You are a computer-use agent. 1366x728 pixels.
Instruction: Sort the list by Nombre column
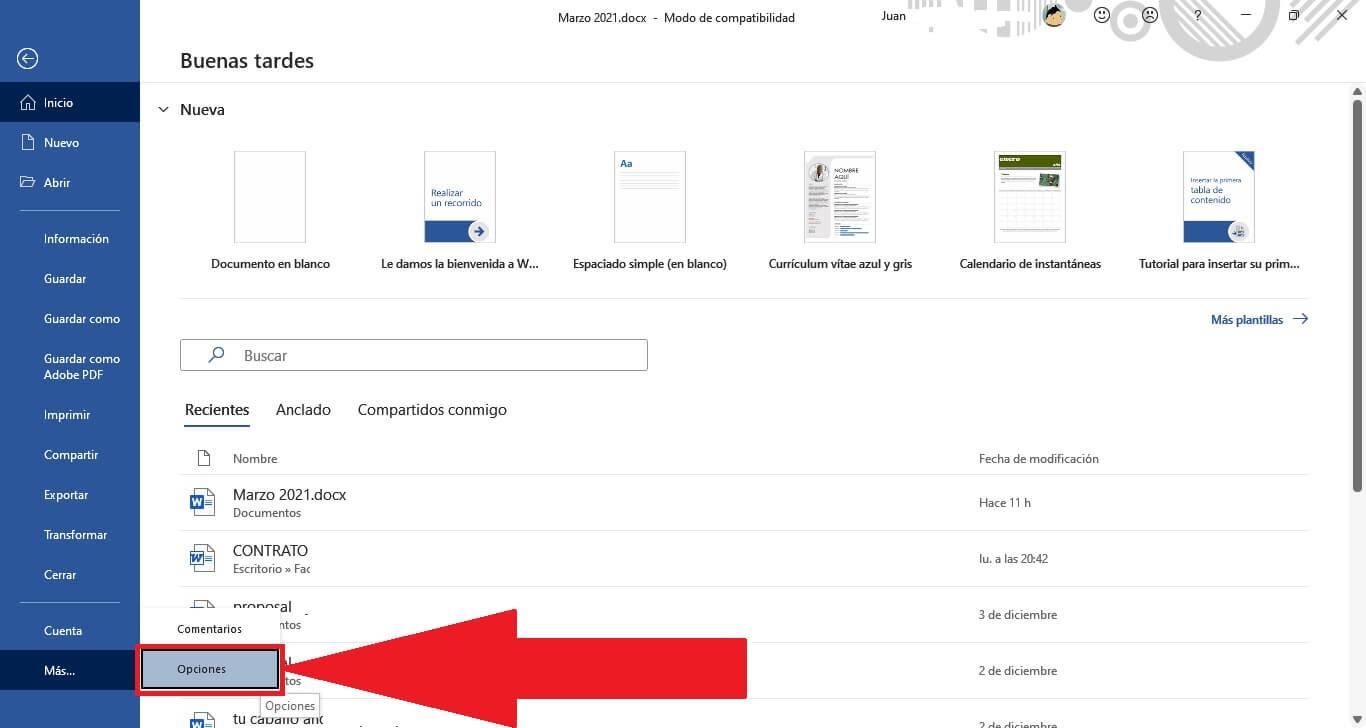click(255, 459)
